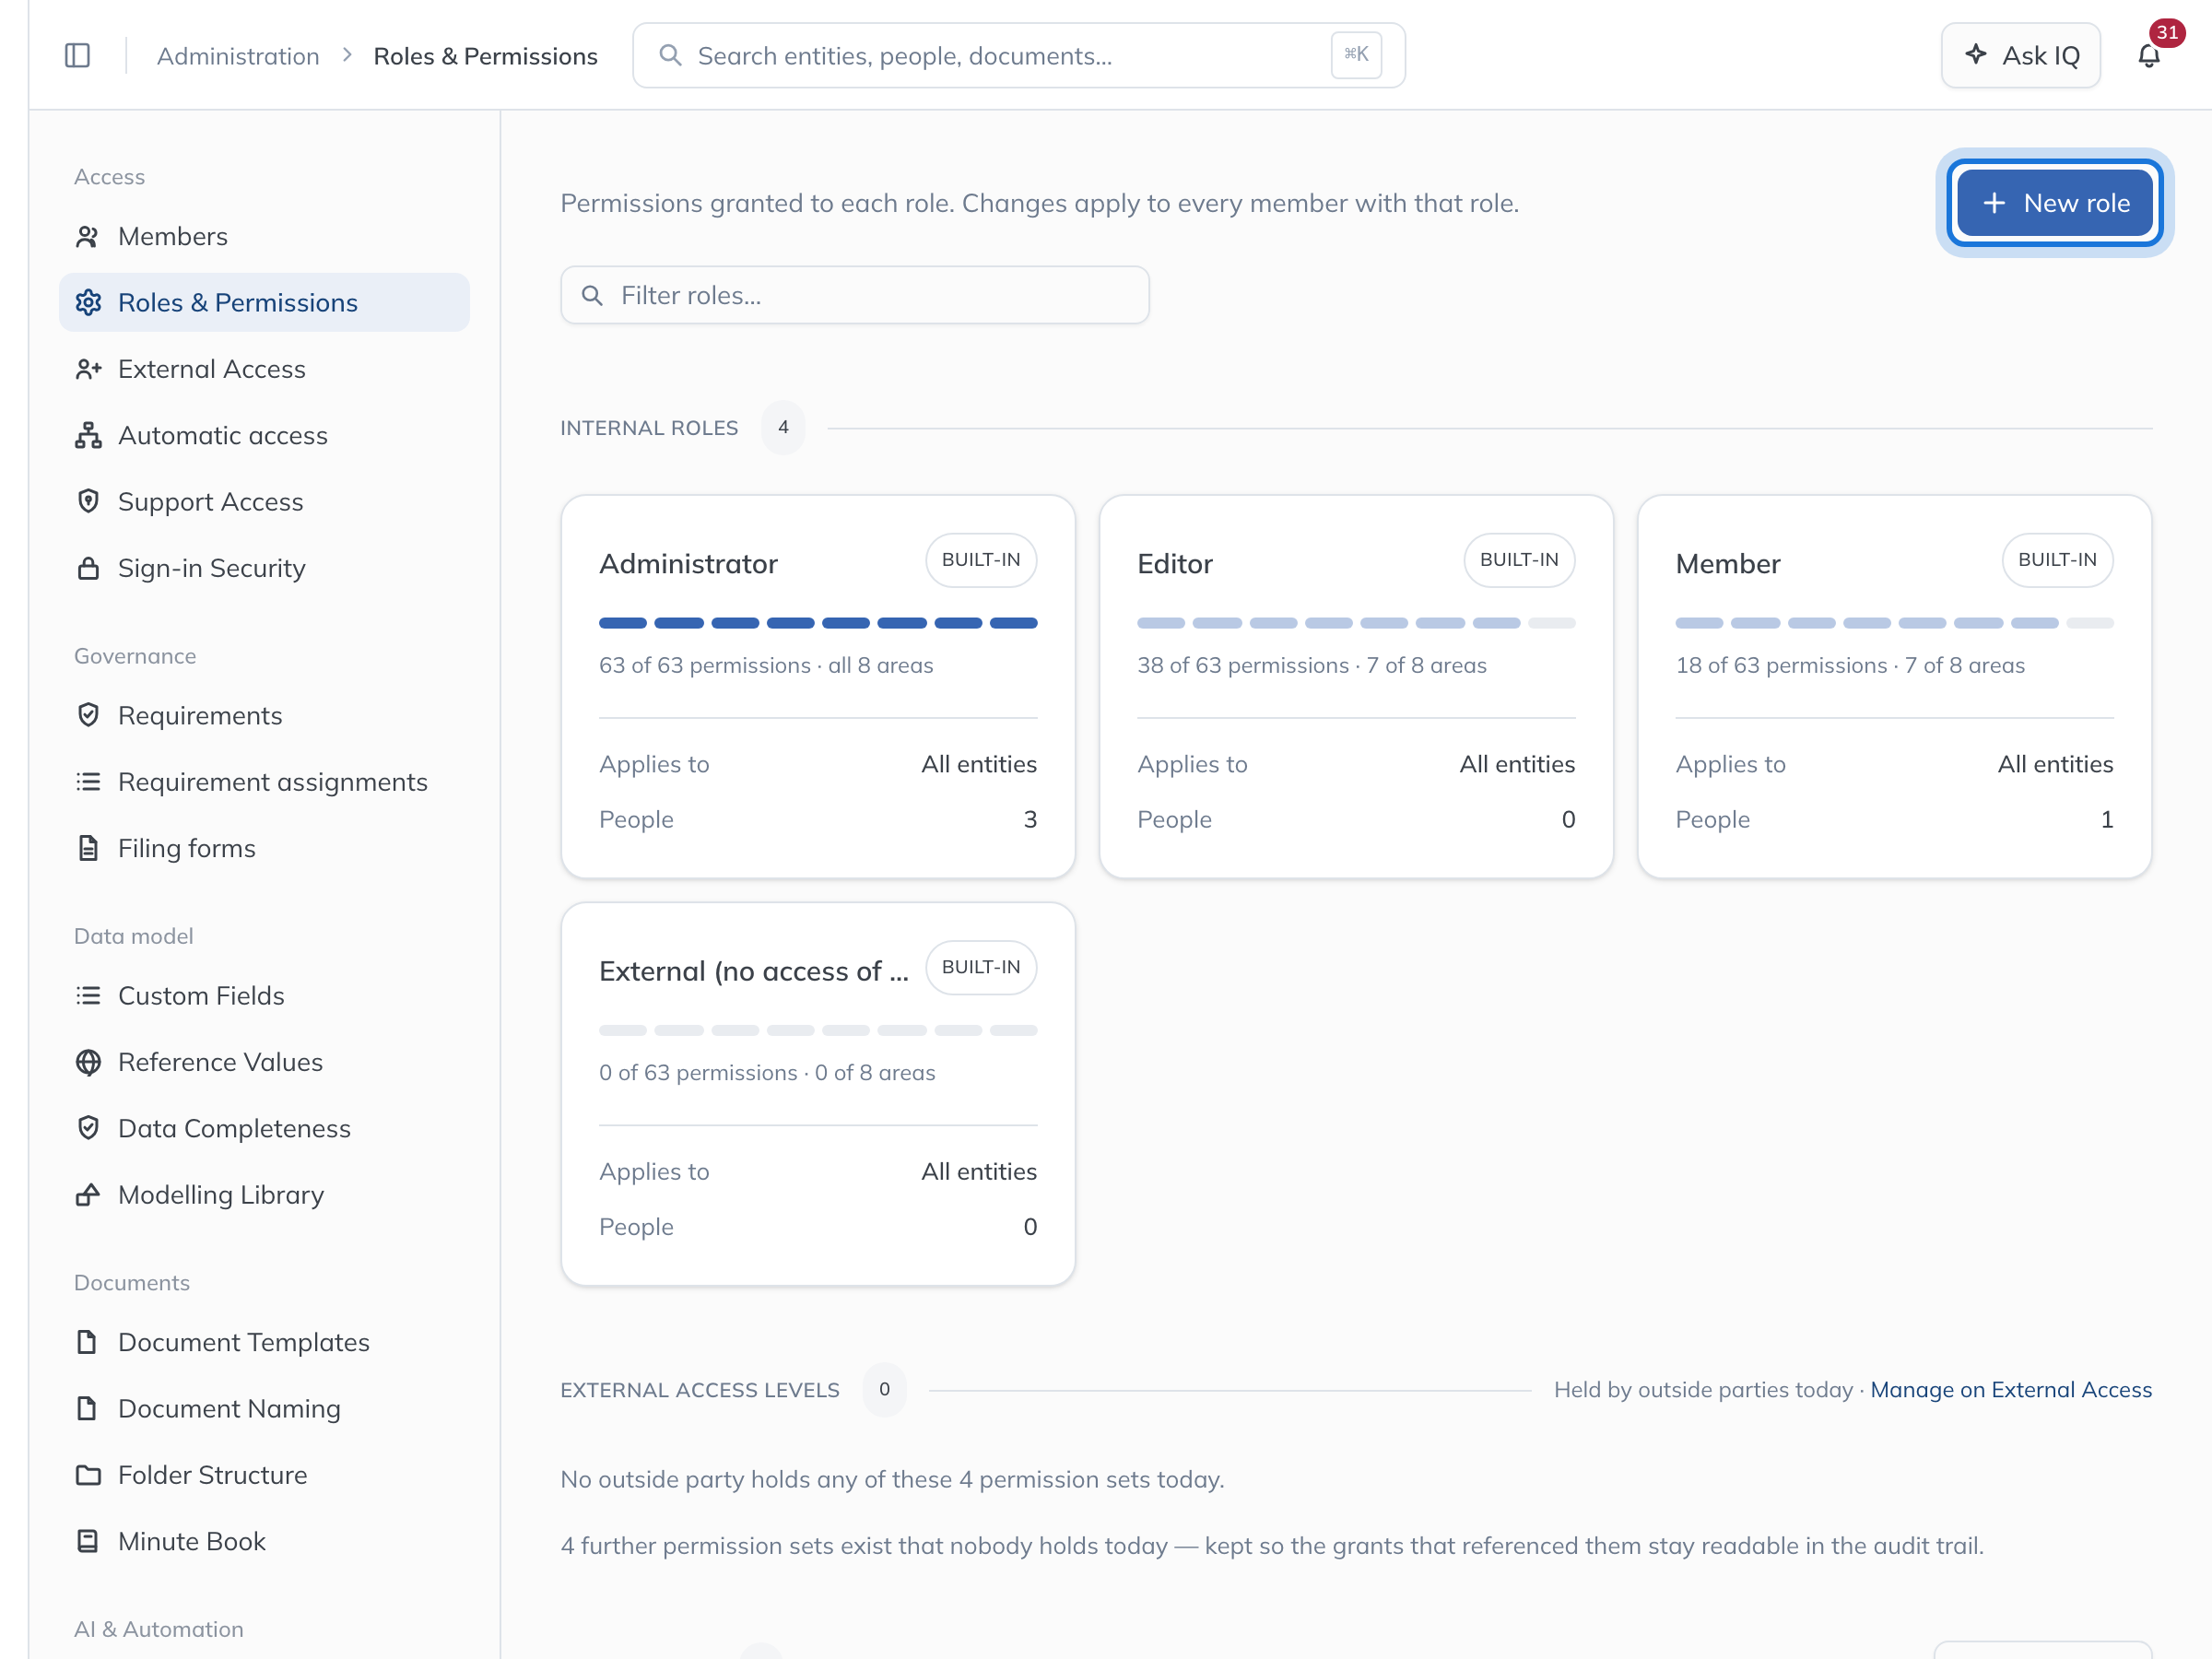Follow the Manage on External Access link
2212x1659 pixels.
(2011, 1390)
